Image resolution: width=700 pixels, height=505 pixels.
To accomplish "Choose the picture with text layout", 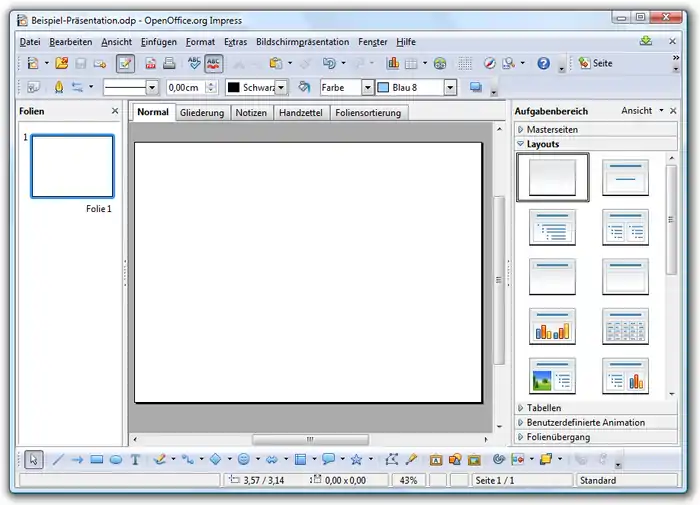I will click(x=552, y=376).
